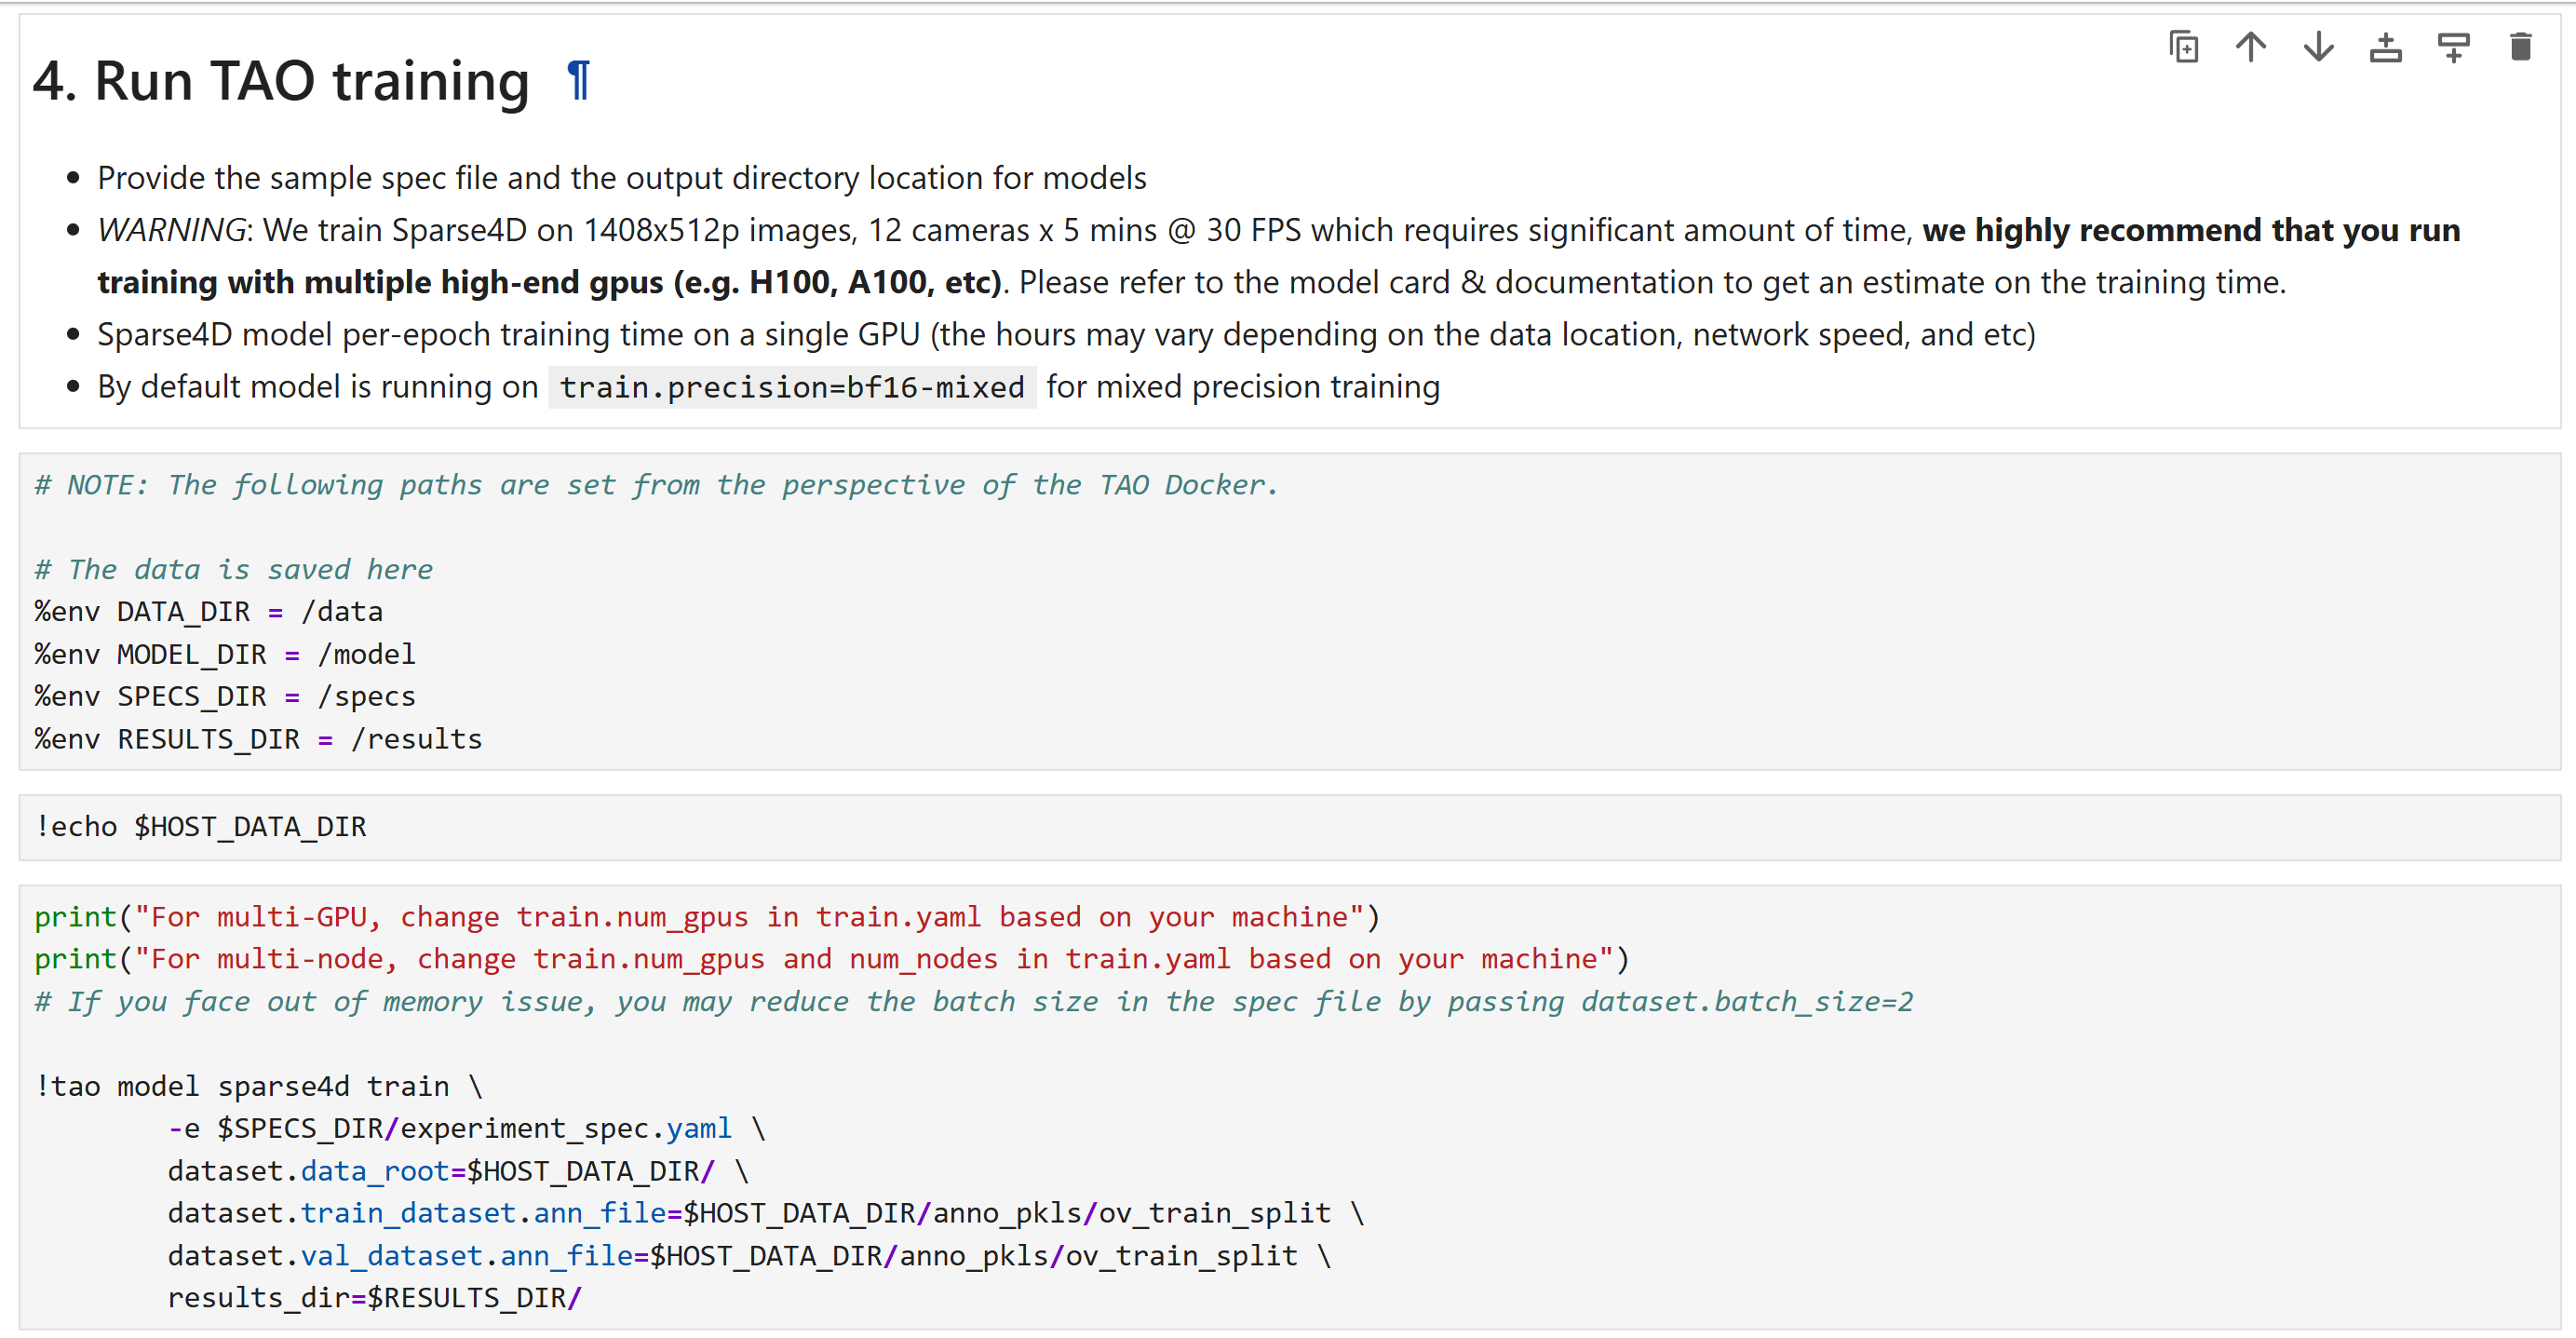Move the cell down
This screenshot has height=1338, width=2576.
2318,47
